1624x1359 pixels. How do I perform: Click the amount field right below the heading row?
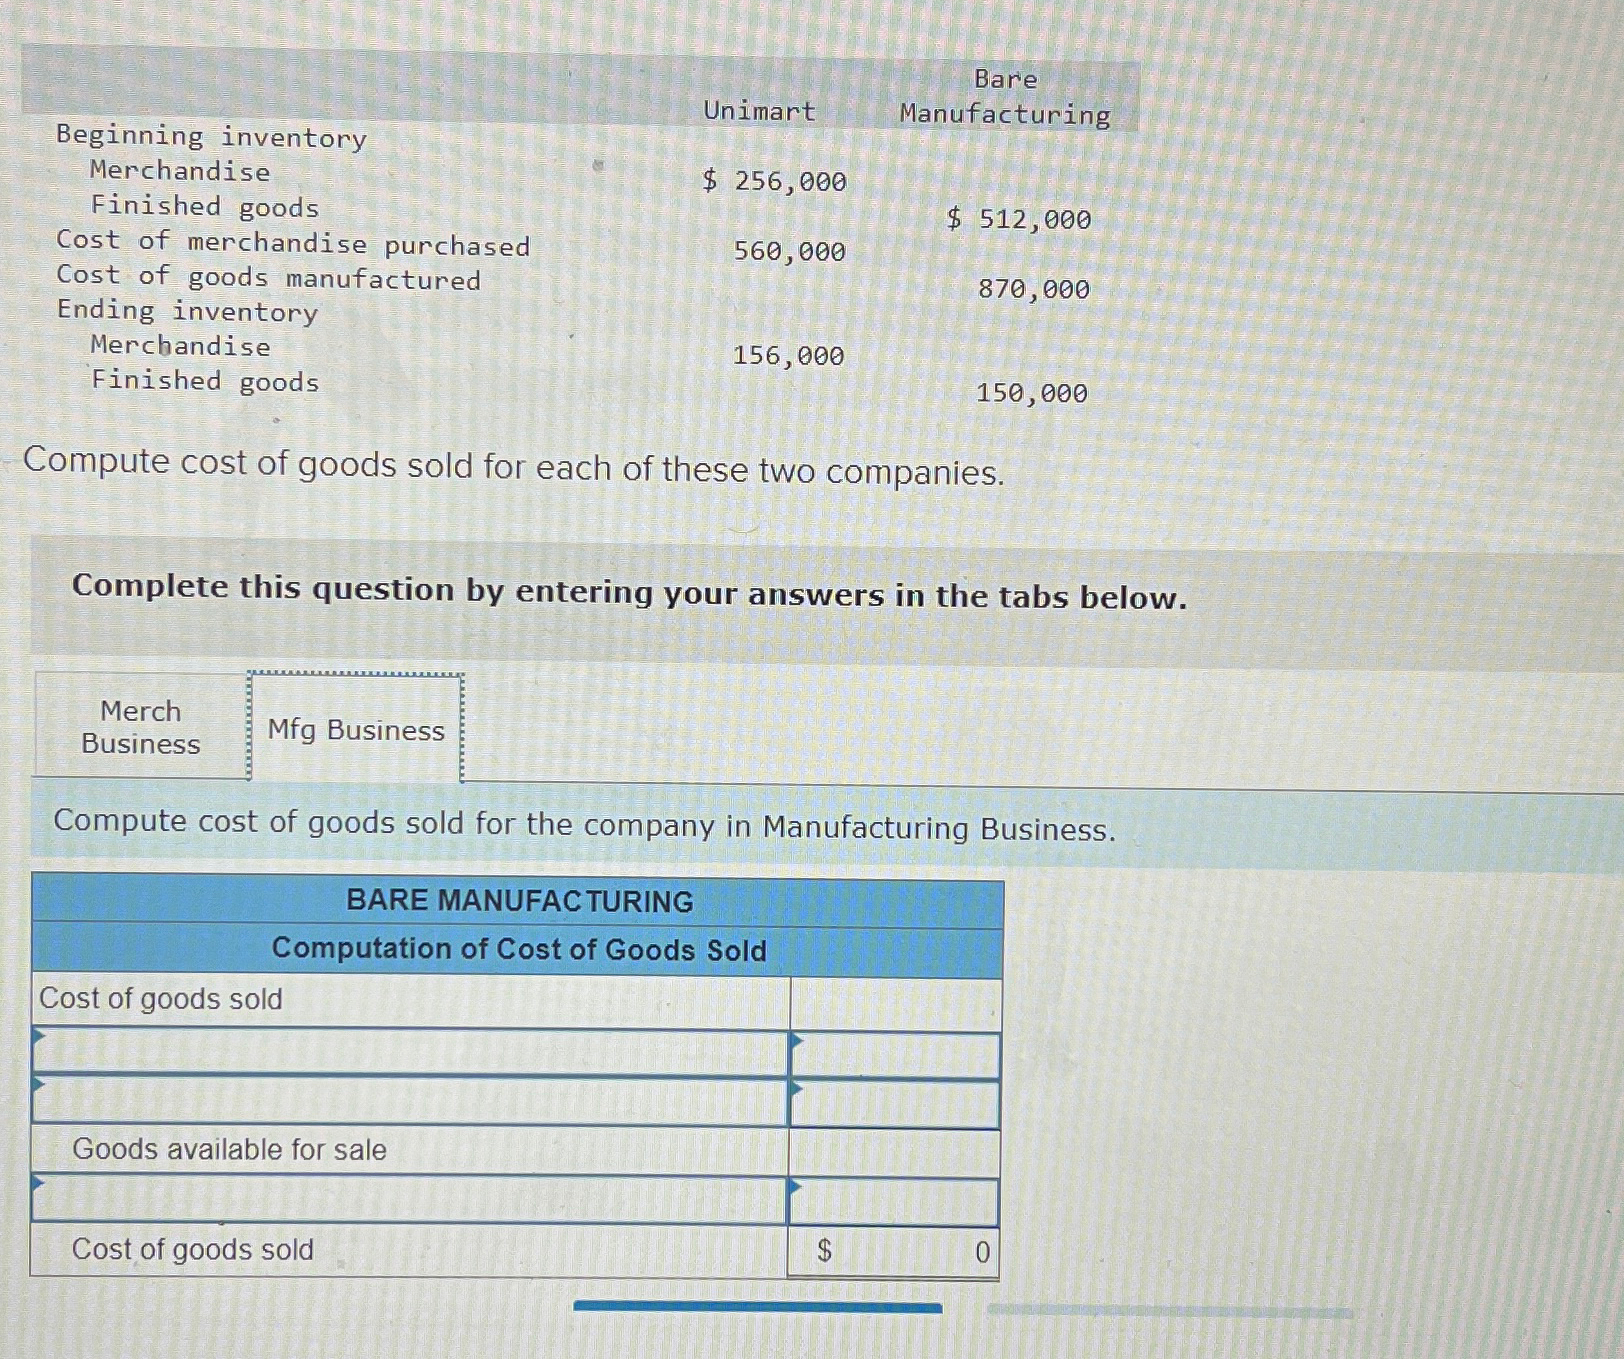895,1055
